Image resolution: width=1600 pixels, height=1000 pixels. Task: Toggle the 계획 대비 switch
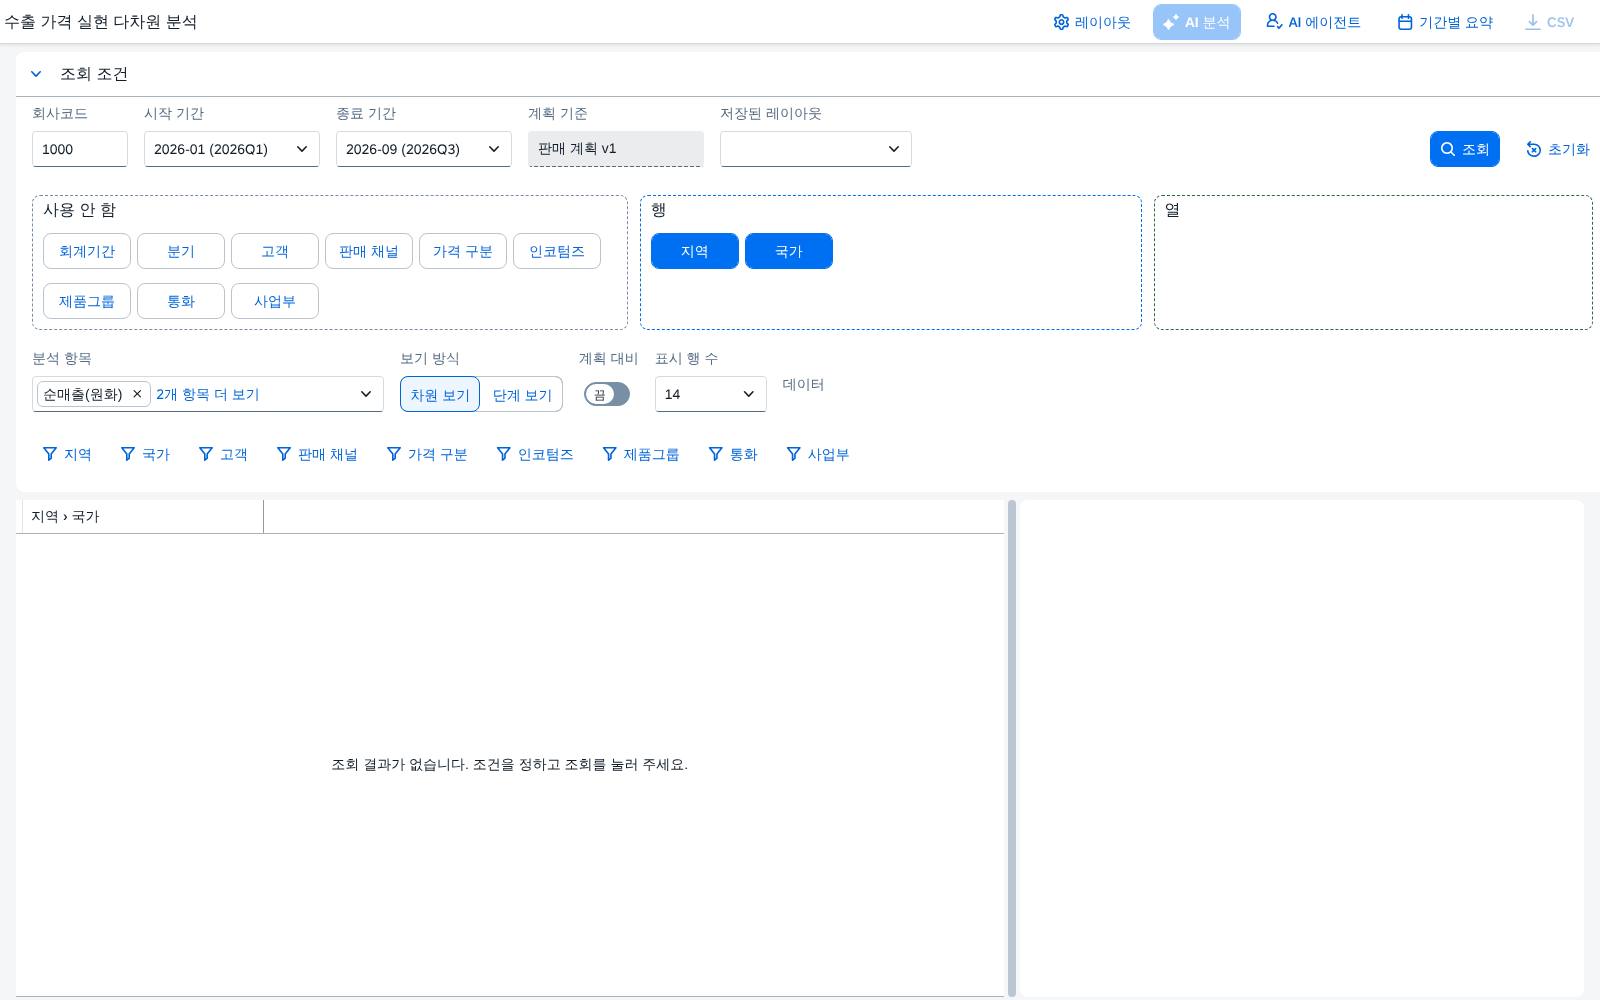[x=607, y=394]
